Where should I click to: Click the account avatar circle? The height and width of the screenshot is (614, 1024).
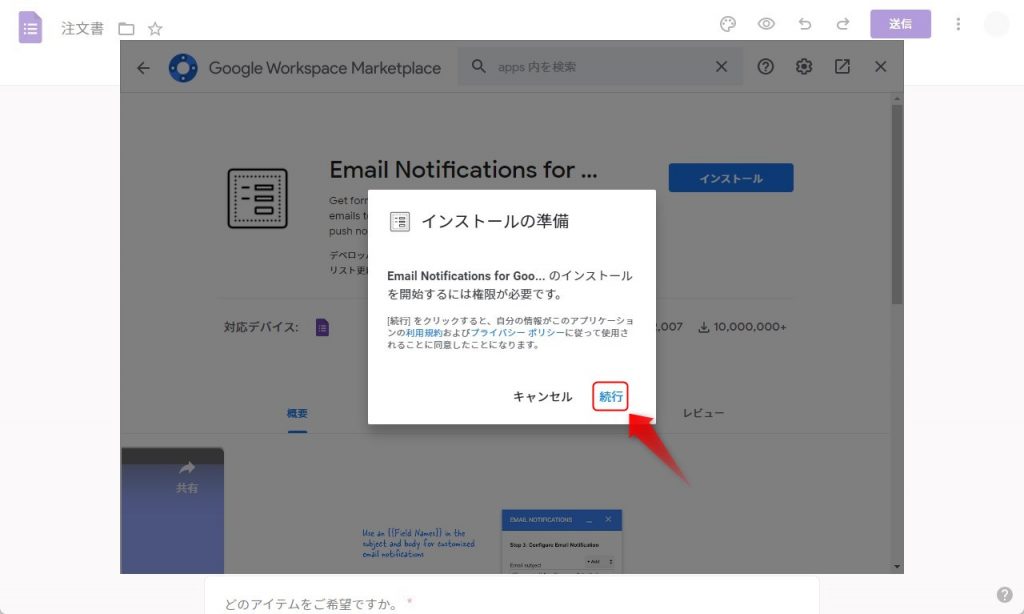tap(997, 24)
